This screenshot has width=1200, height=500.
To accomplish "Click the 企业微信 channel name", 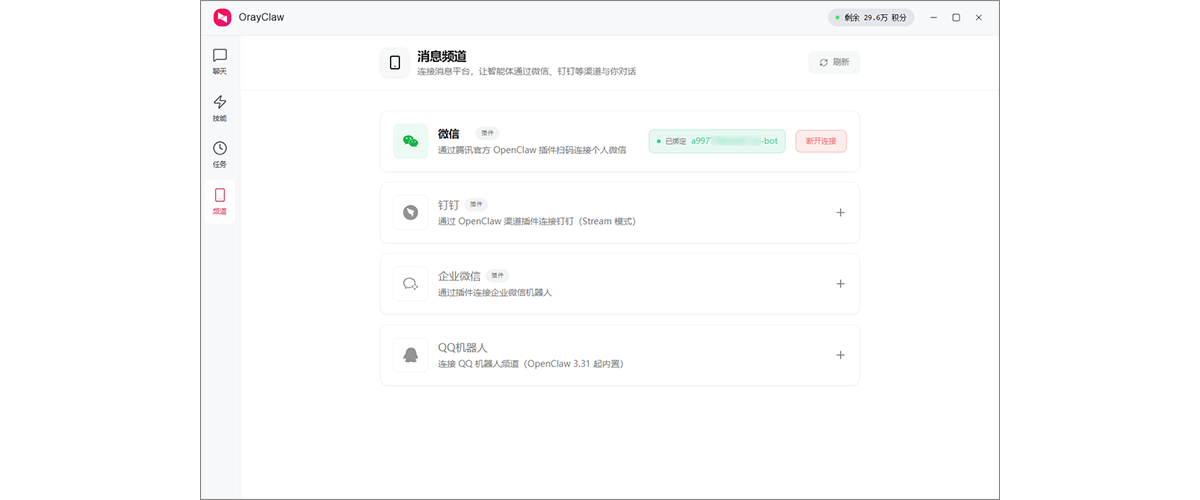I will 460,275.
